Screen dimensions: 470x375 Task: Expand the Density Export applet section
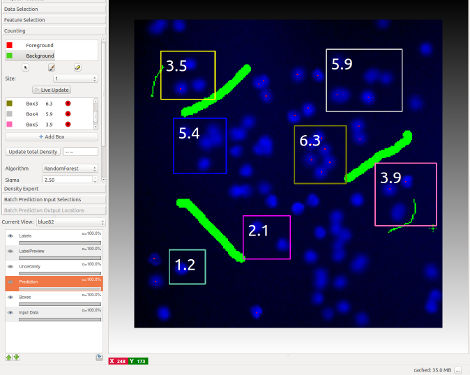[54, 189]
